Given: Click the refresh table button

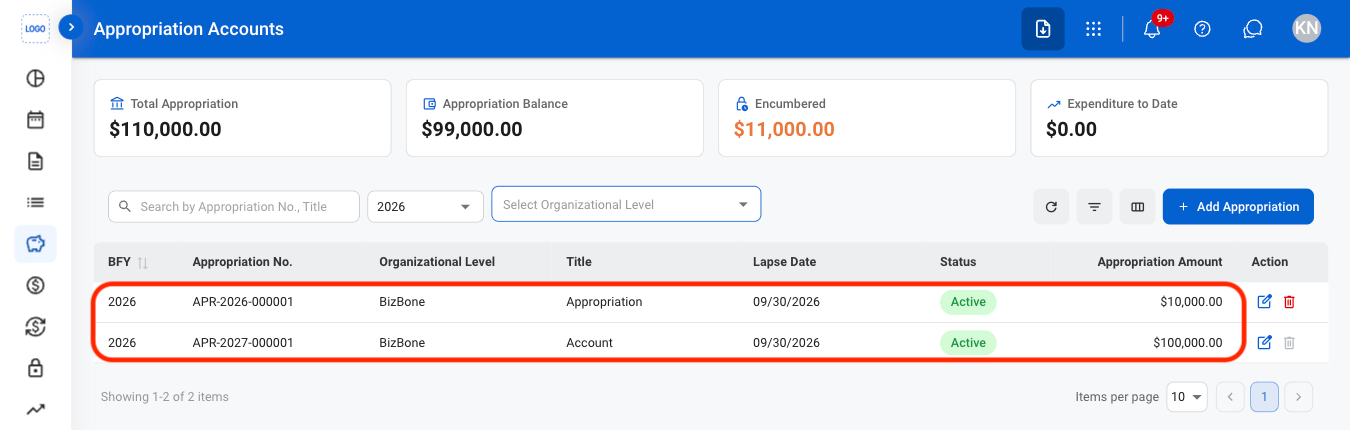Looking at the screenshot, I should (1051, 207).
